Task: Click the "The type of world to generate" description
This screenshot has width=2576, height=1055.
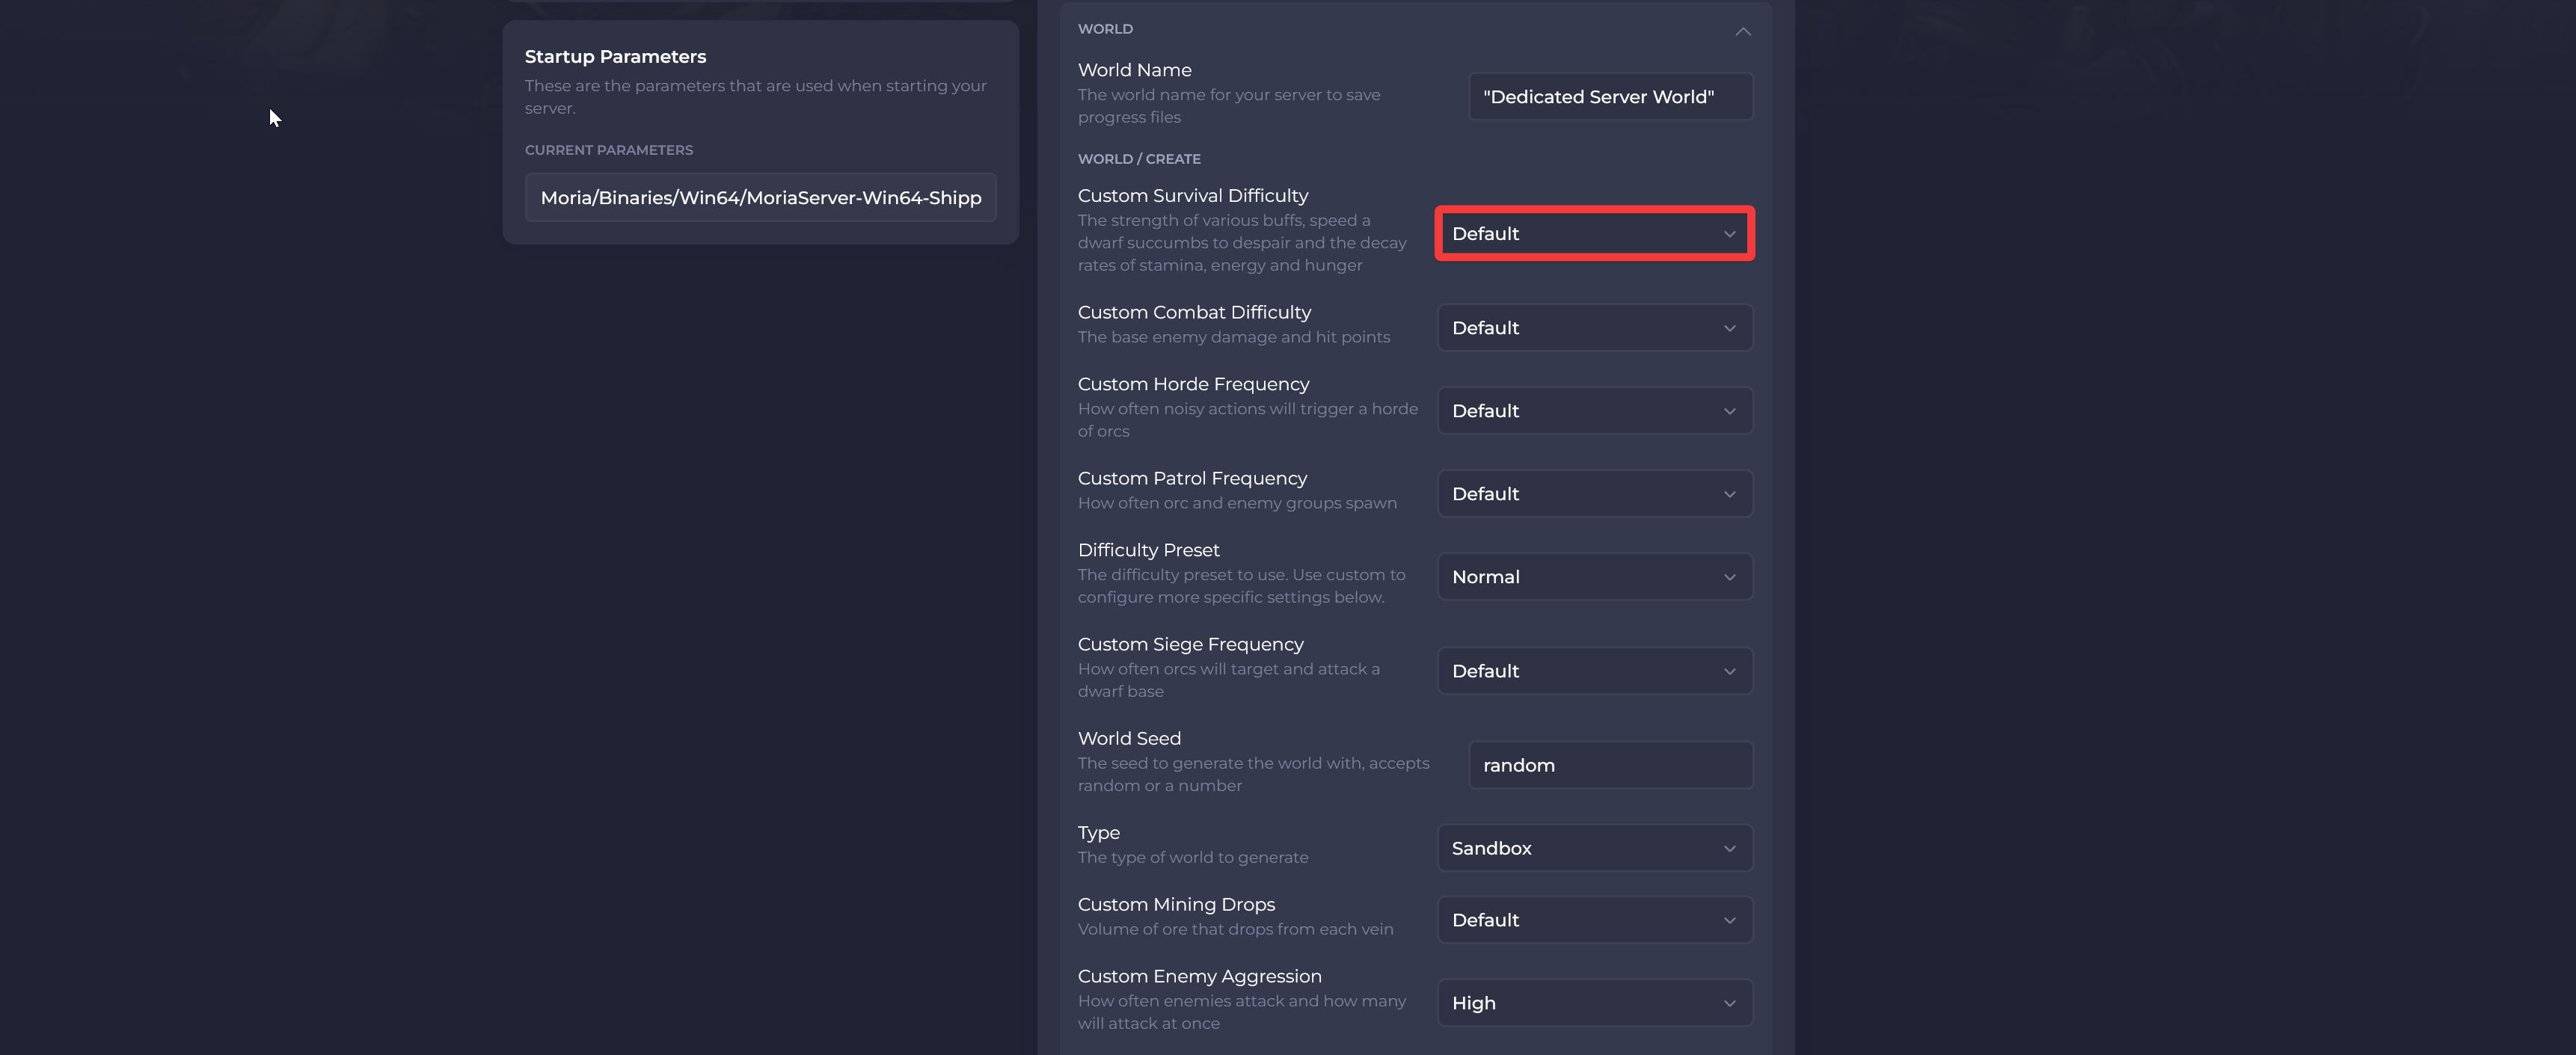Action: pyautogui.click(x=1192, y=858)
